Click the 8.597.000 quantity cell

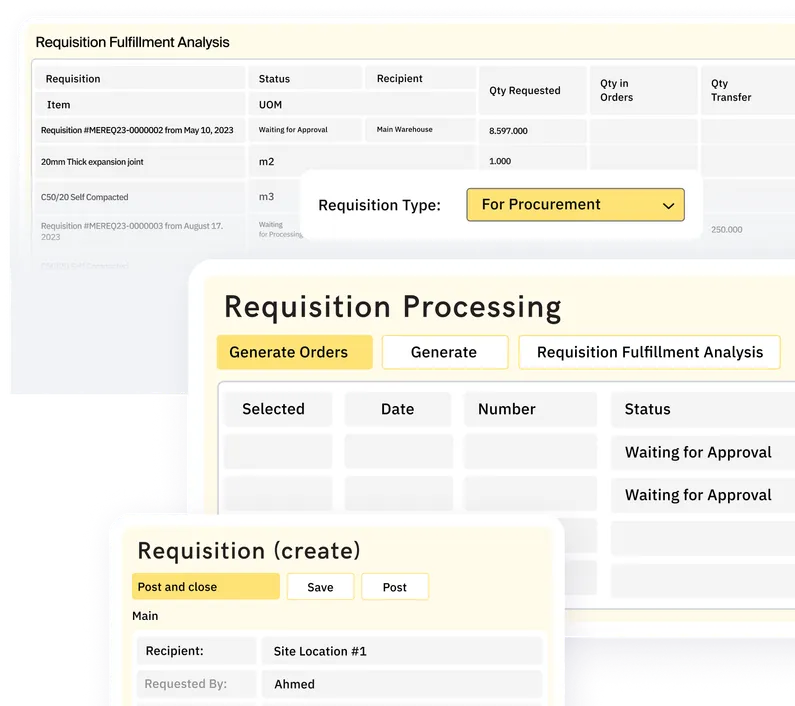pyautogui.click(x=533, y=131)
